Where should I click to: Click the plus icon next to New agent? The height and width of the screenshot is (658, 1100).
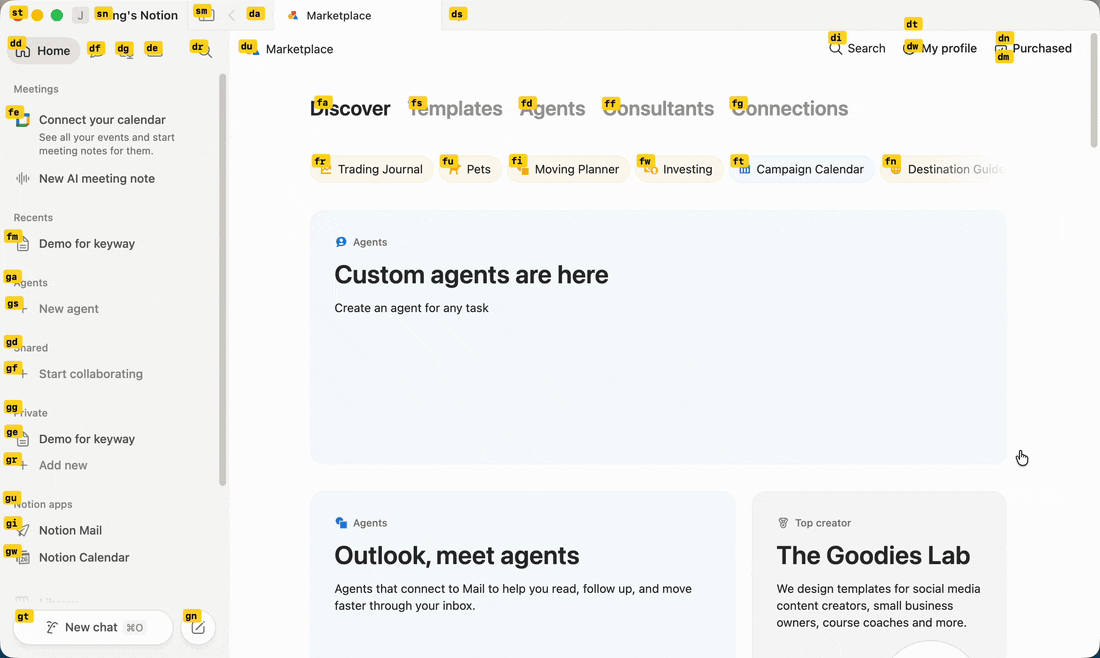click(x=22, y=309)
